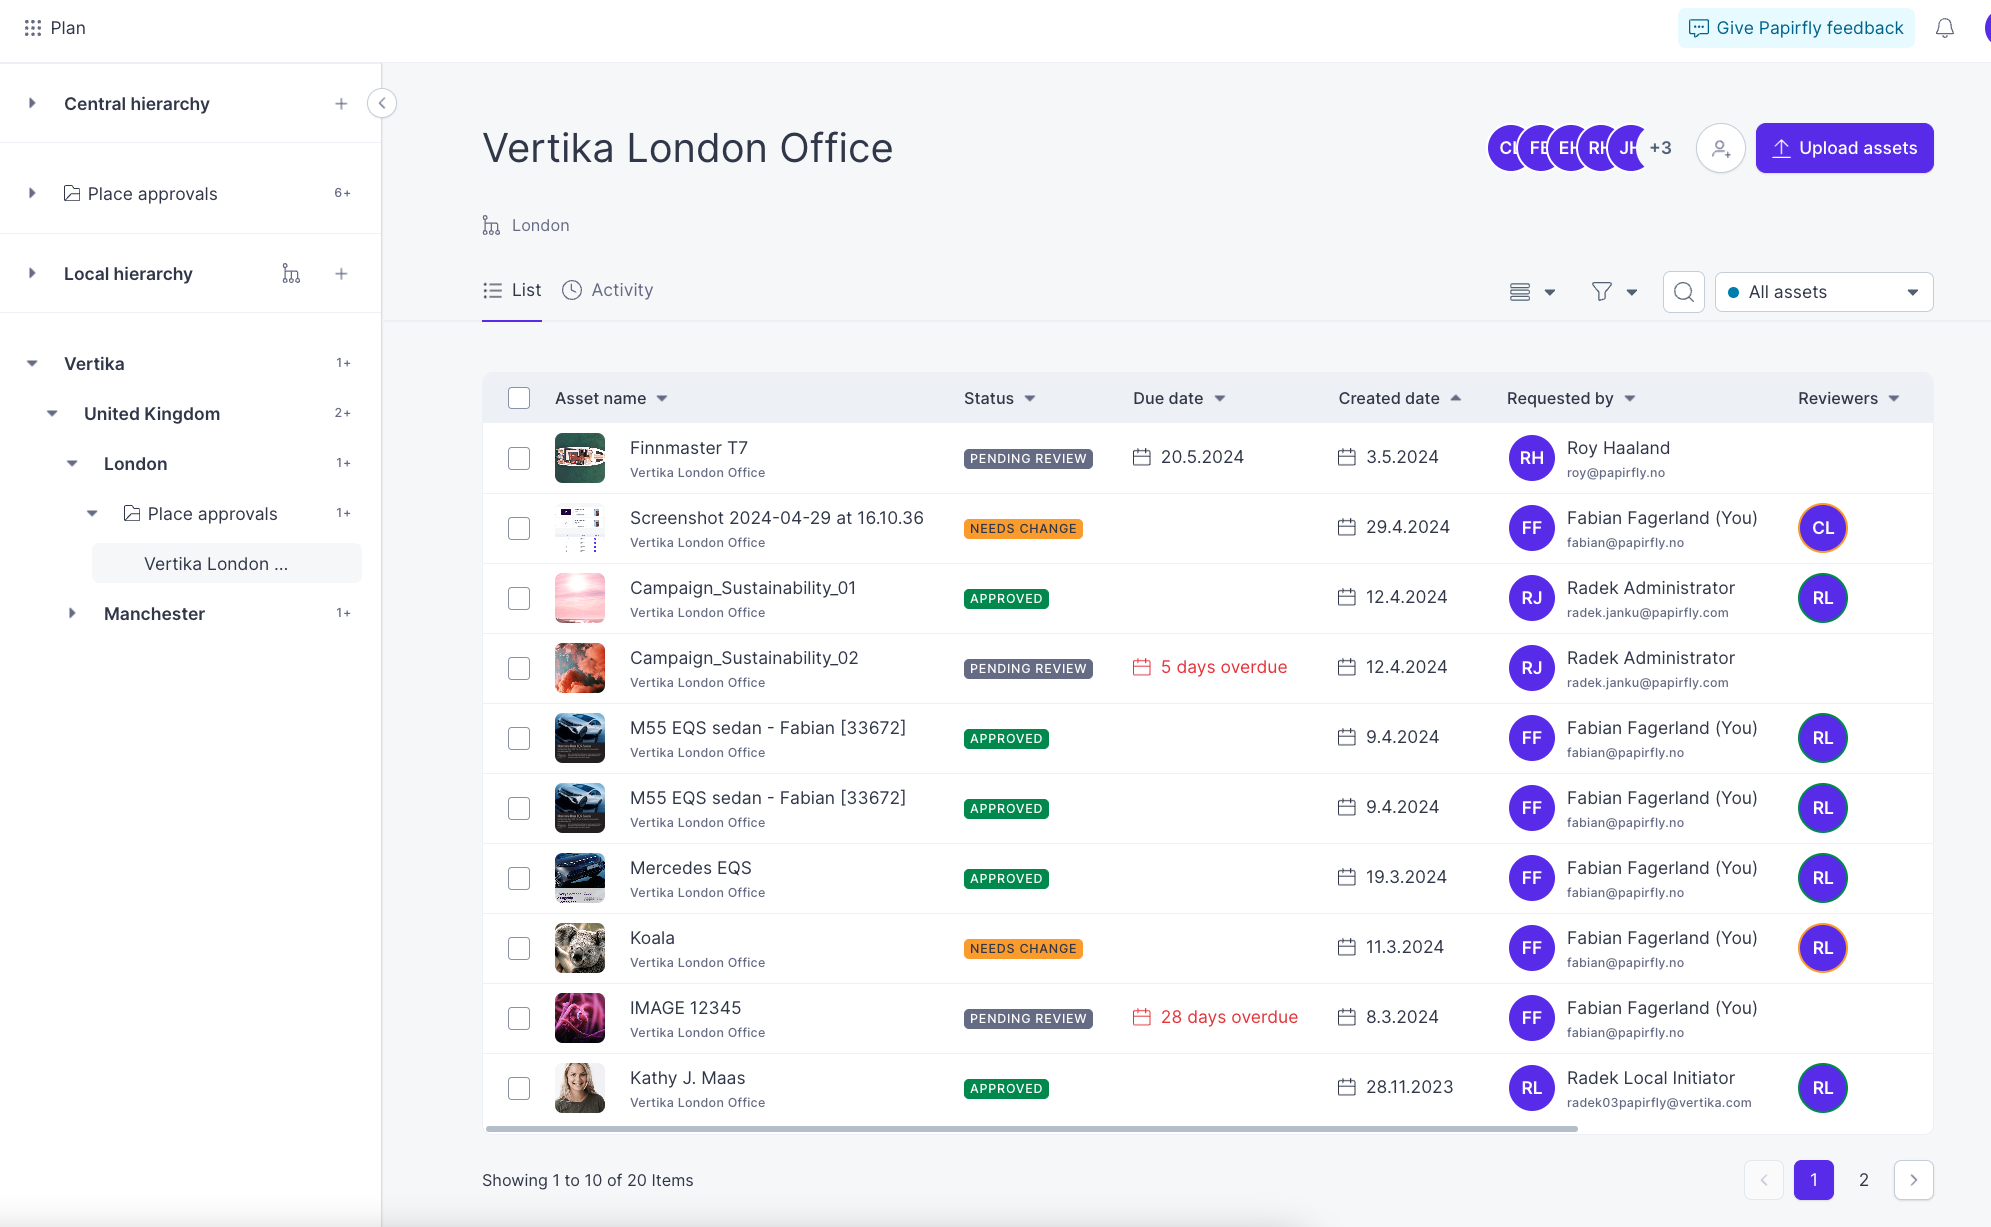The image size is (1991, 1227).
Task: Switch to the Activity tab
Action: [608, 290]
